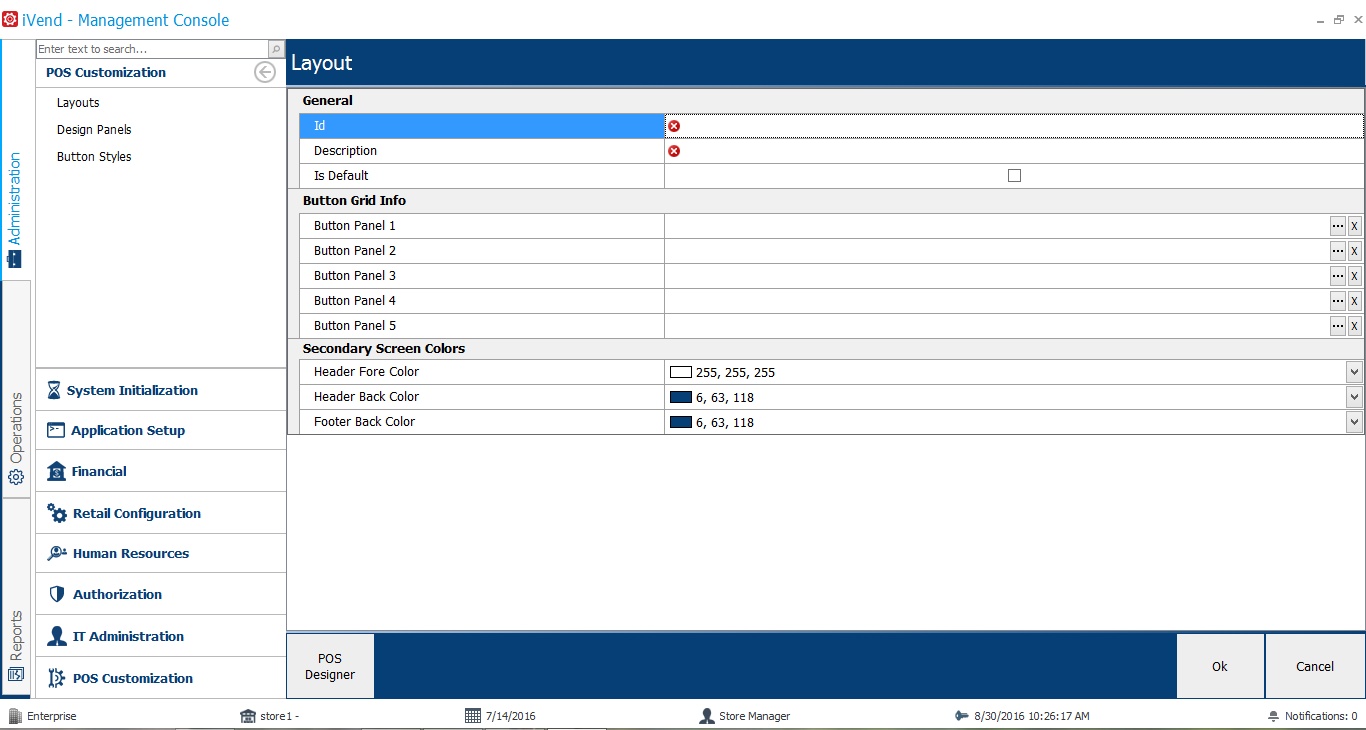
Task: Click the Store Manager user icon
Action: [x=707, y=716]
